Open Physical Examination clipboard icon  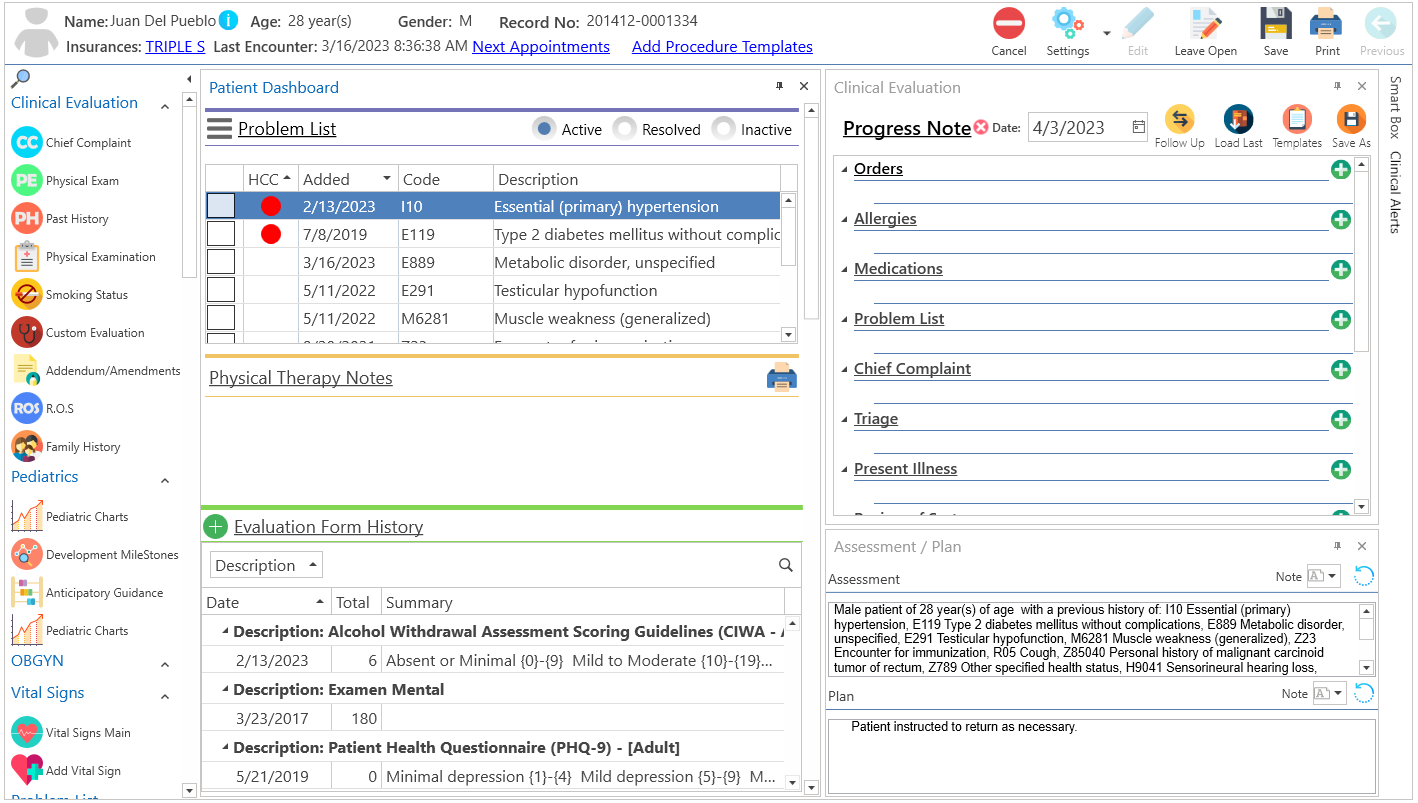pos(27,256)
